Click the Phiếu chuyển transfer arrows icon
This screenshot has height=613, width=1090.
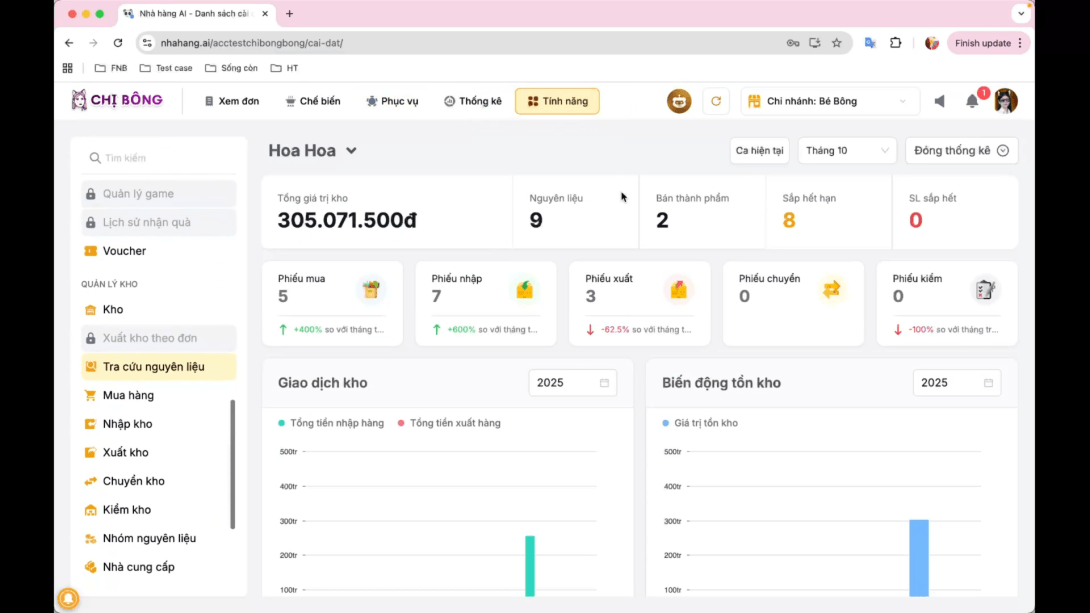point(832,289)
